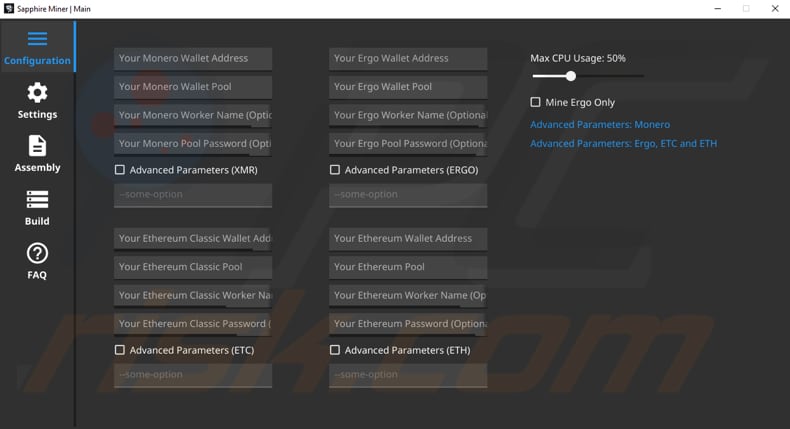The width and height of the screenshot is (790, 429).
Task: Select the Your Ethereum Wallet Address field
Action: coord(408,239)
